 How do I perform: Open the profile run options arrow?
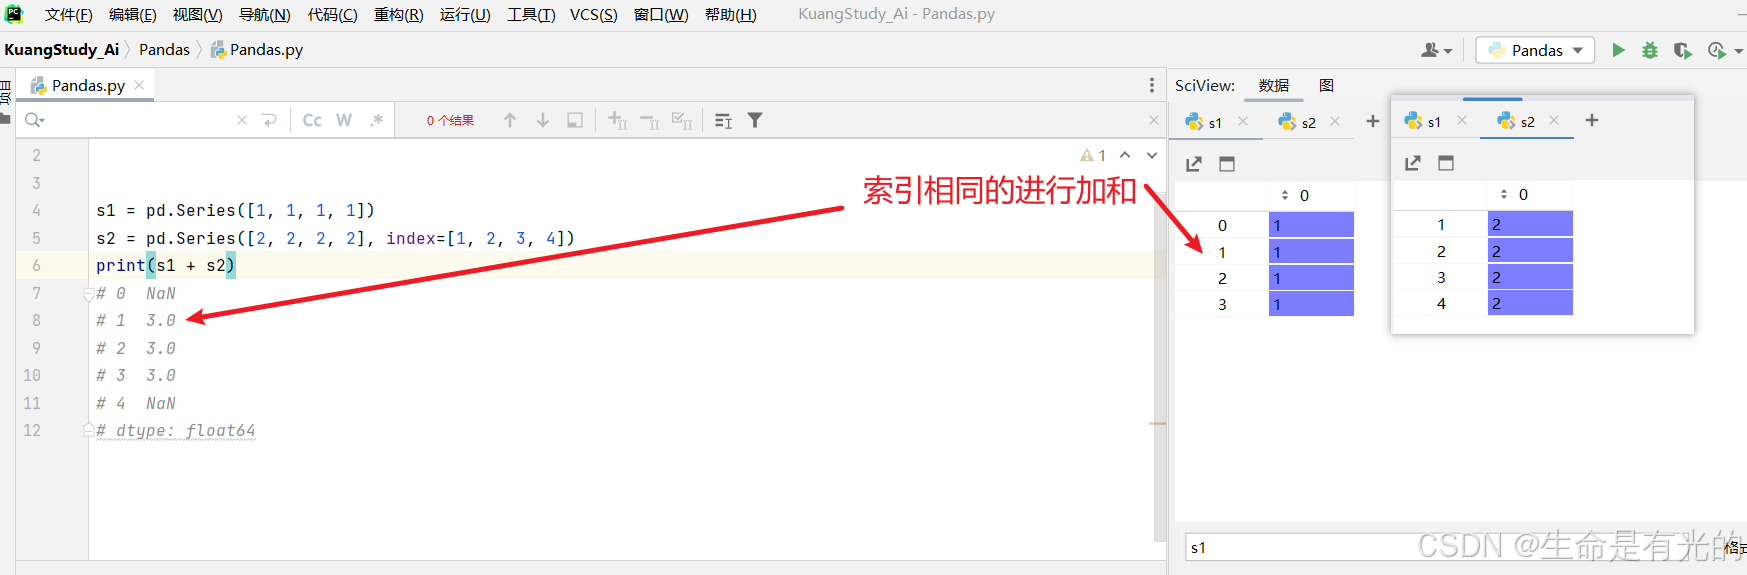click(1739, 51)
